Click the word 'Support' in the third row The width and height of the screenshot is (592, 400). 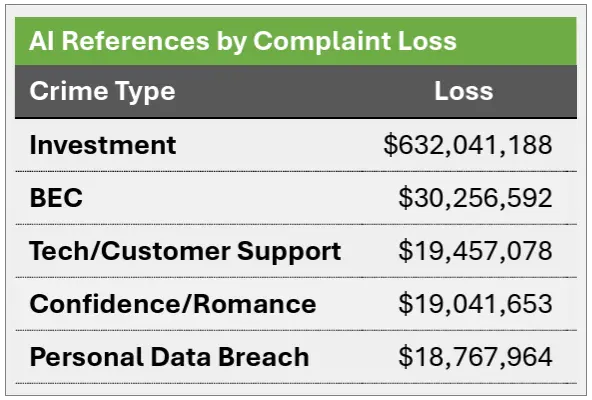289,252
